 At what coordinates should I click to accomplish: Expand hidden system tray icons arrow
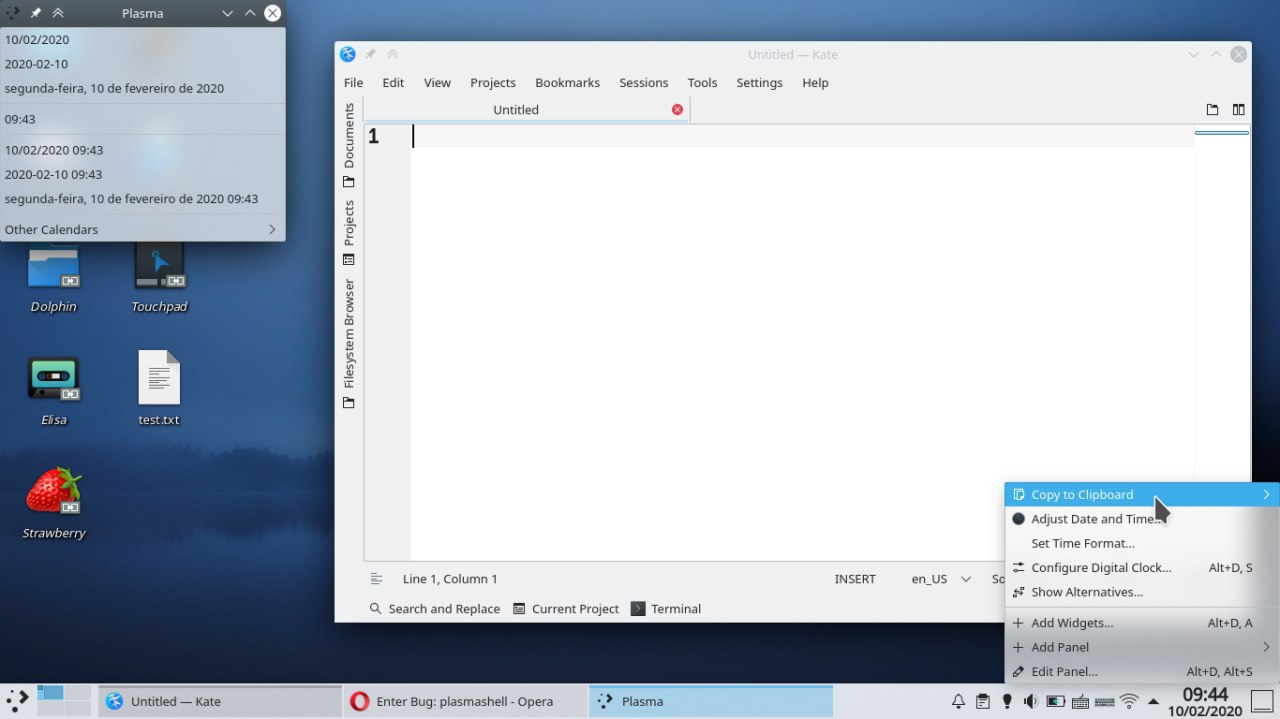(x=1153, y=701)
